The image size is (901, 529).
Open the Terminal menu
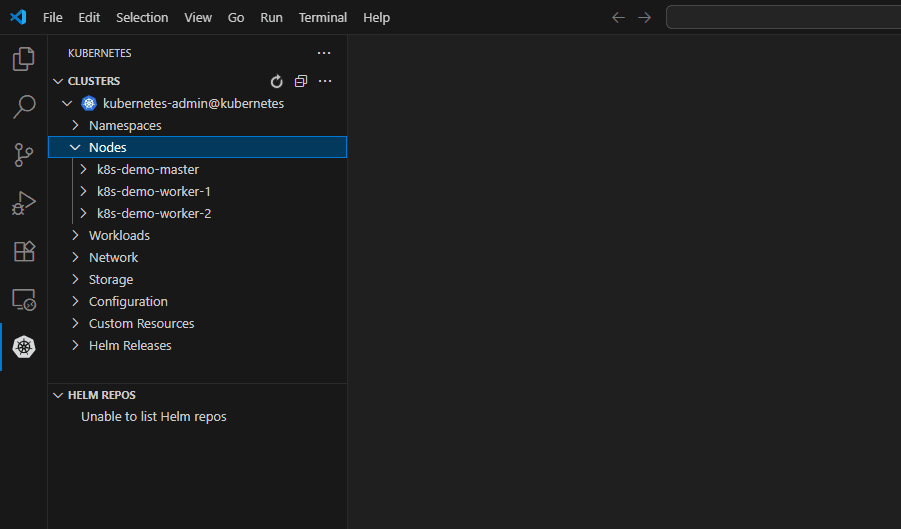(x=322, y=18)
